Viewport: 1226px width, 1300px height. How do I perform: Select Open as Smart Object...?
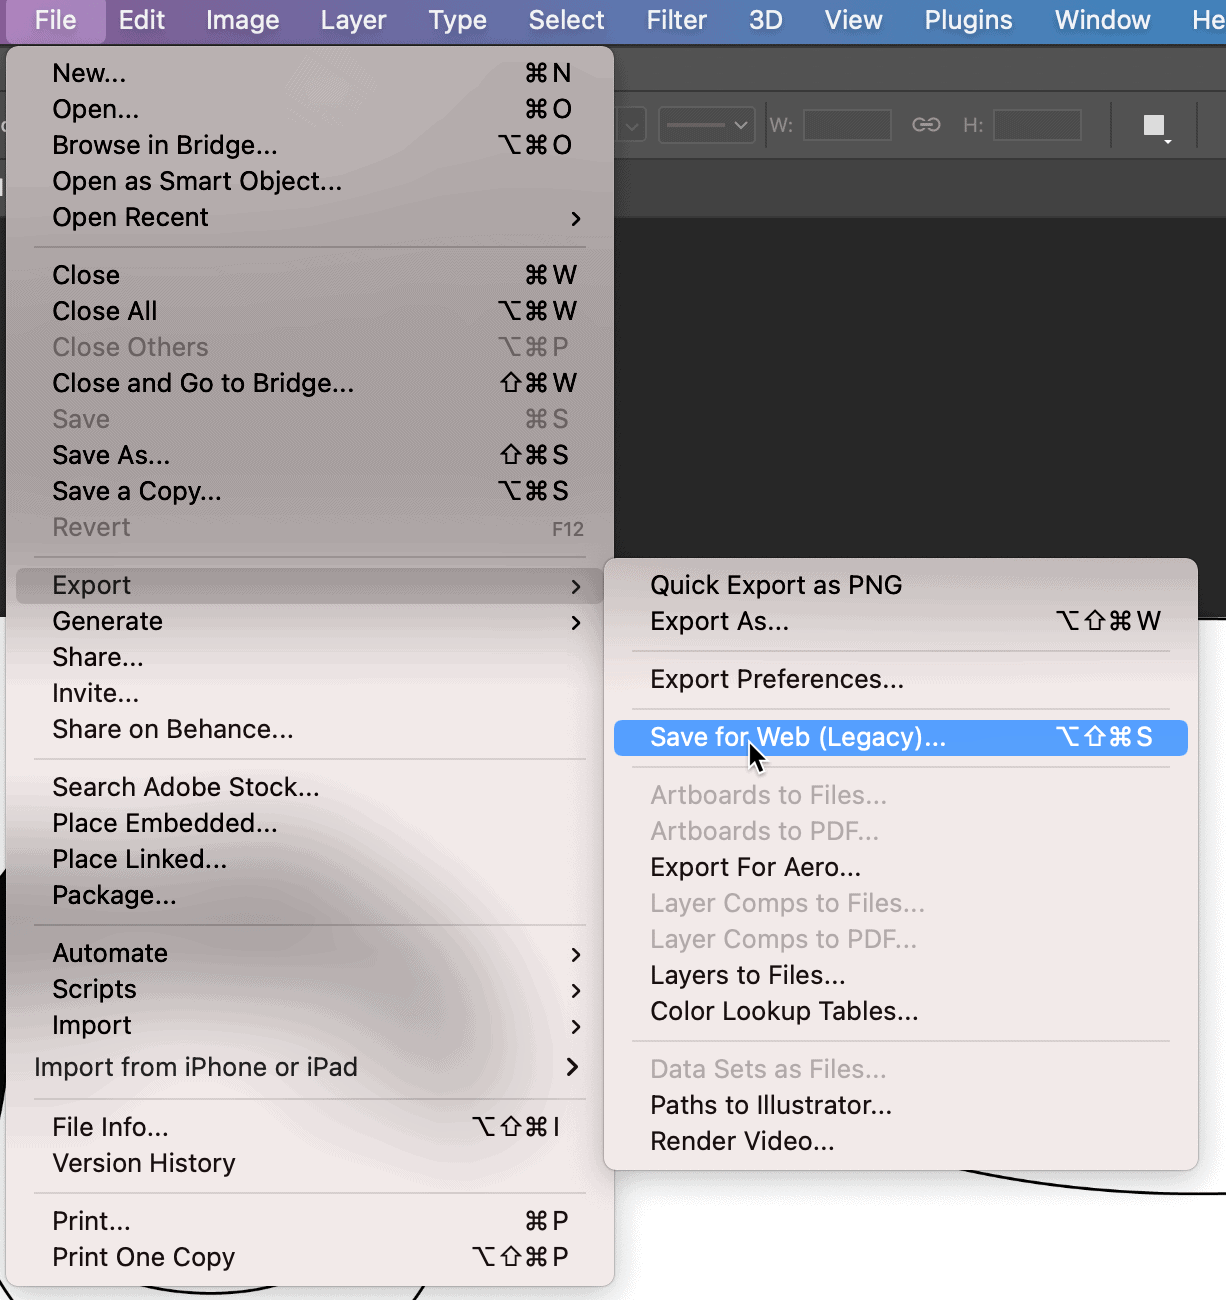point(310,181)
